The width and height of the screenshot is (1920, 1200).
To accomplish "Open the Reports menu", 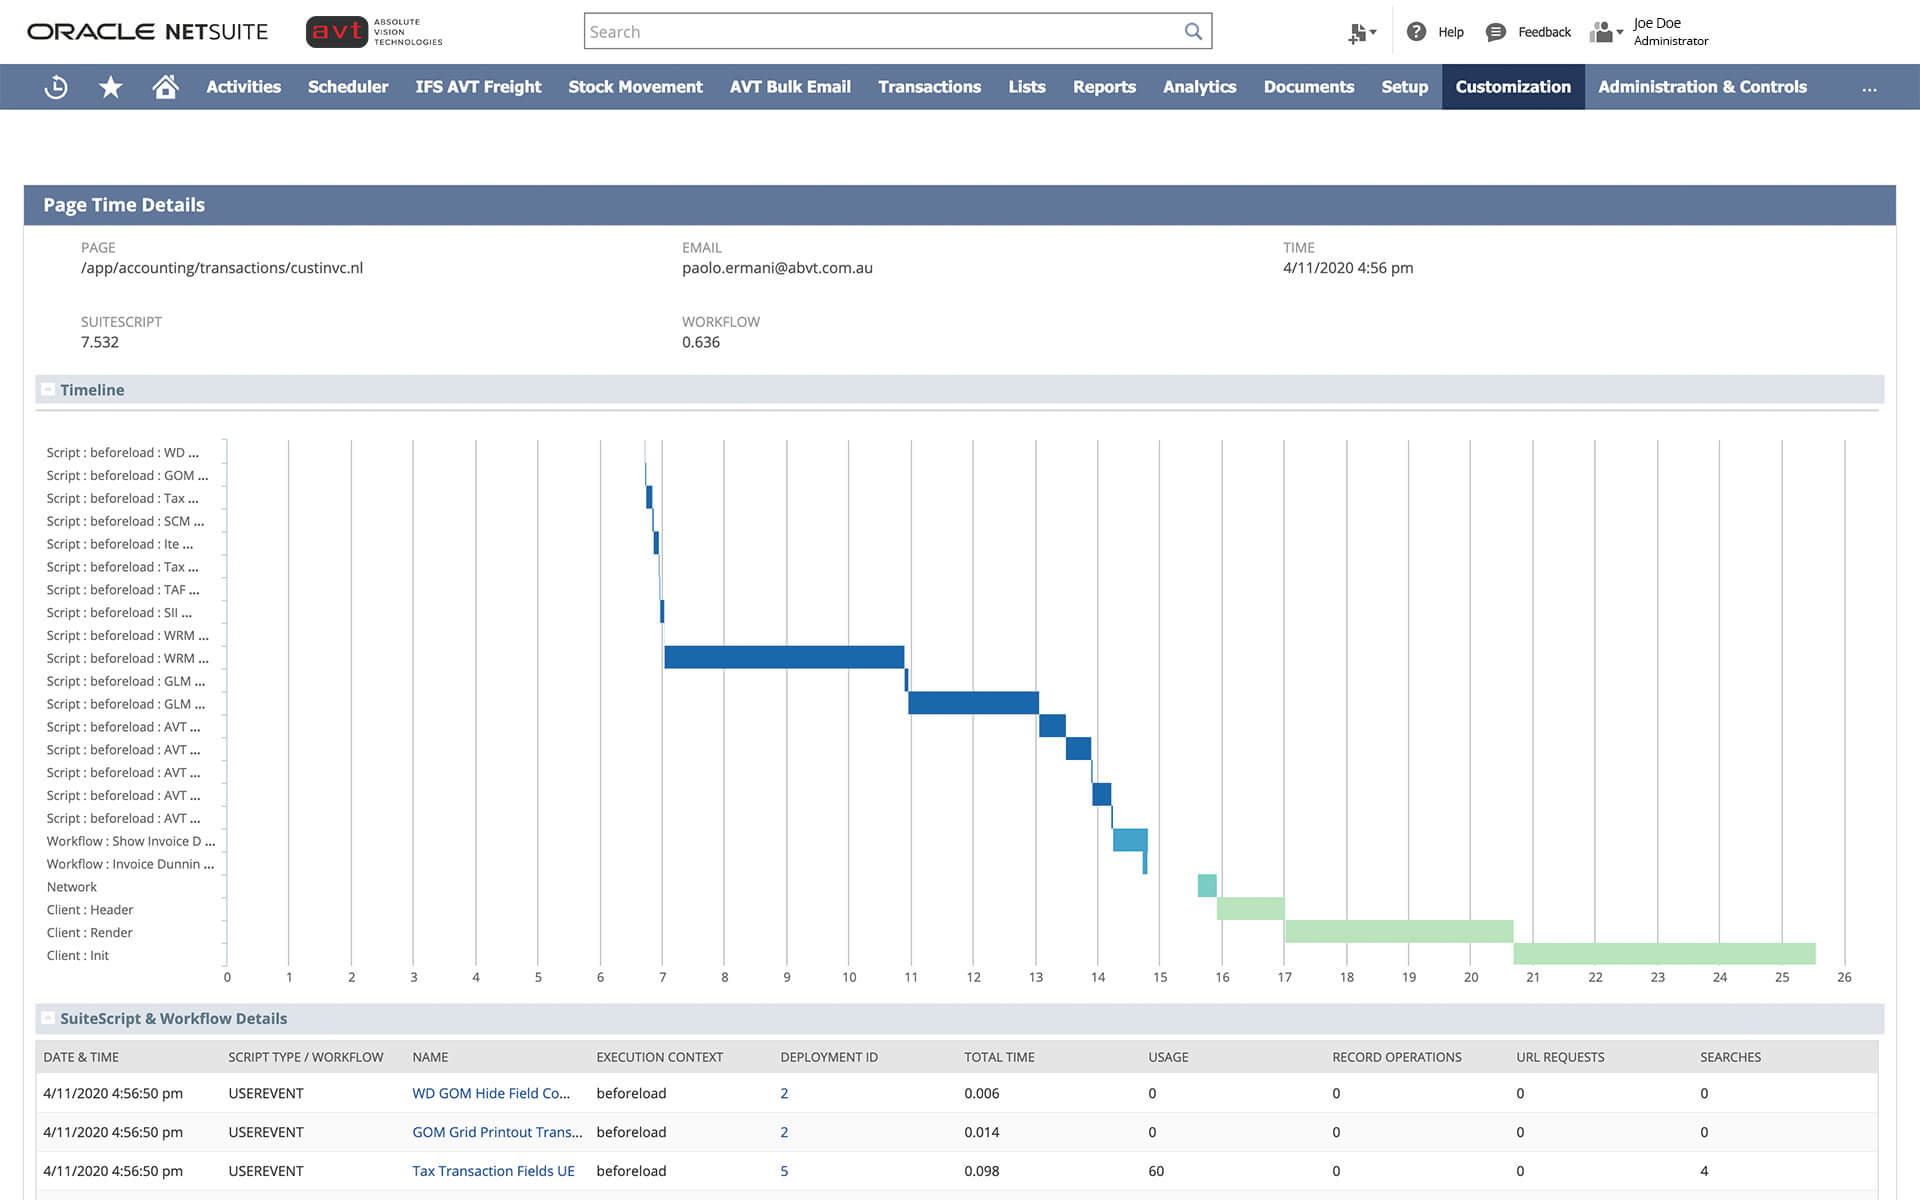I will click(1104, 87).
